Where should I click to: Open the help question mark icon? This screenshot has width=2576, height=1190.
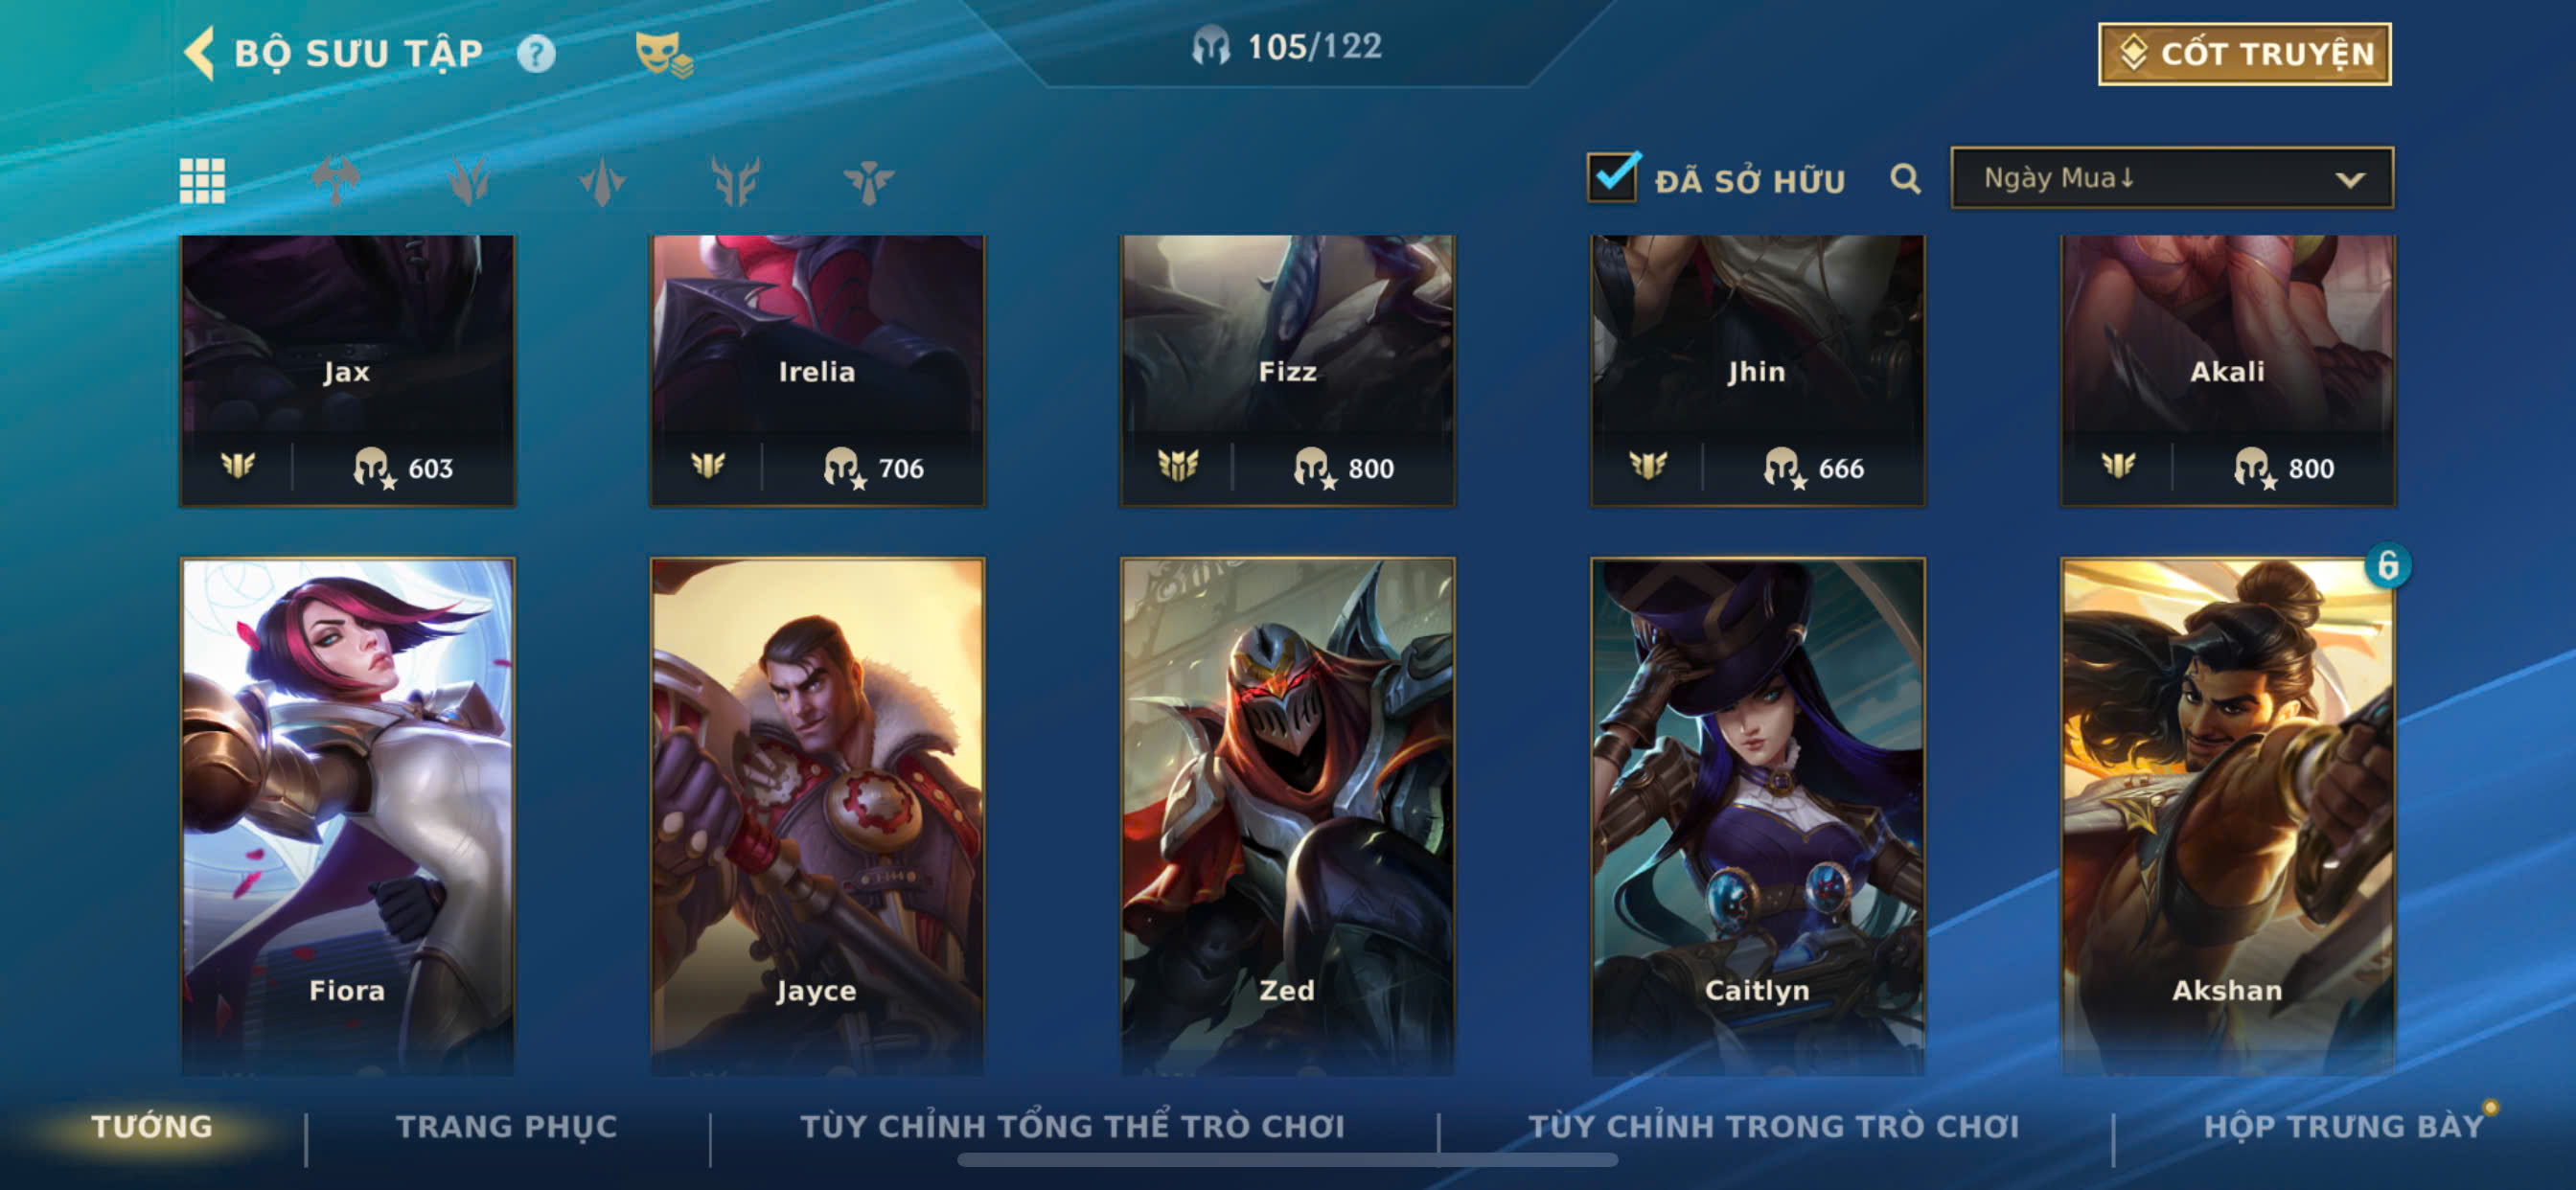coord(536,53)
